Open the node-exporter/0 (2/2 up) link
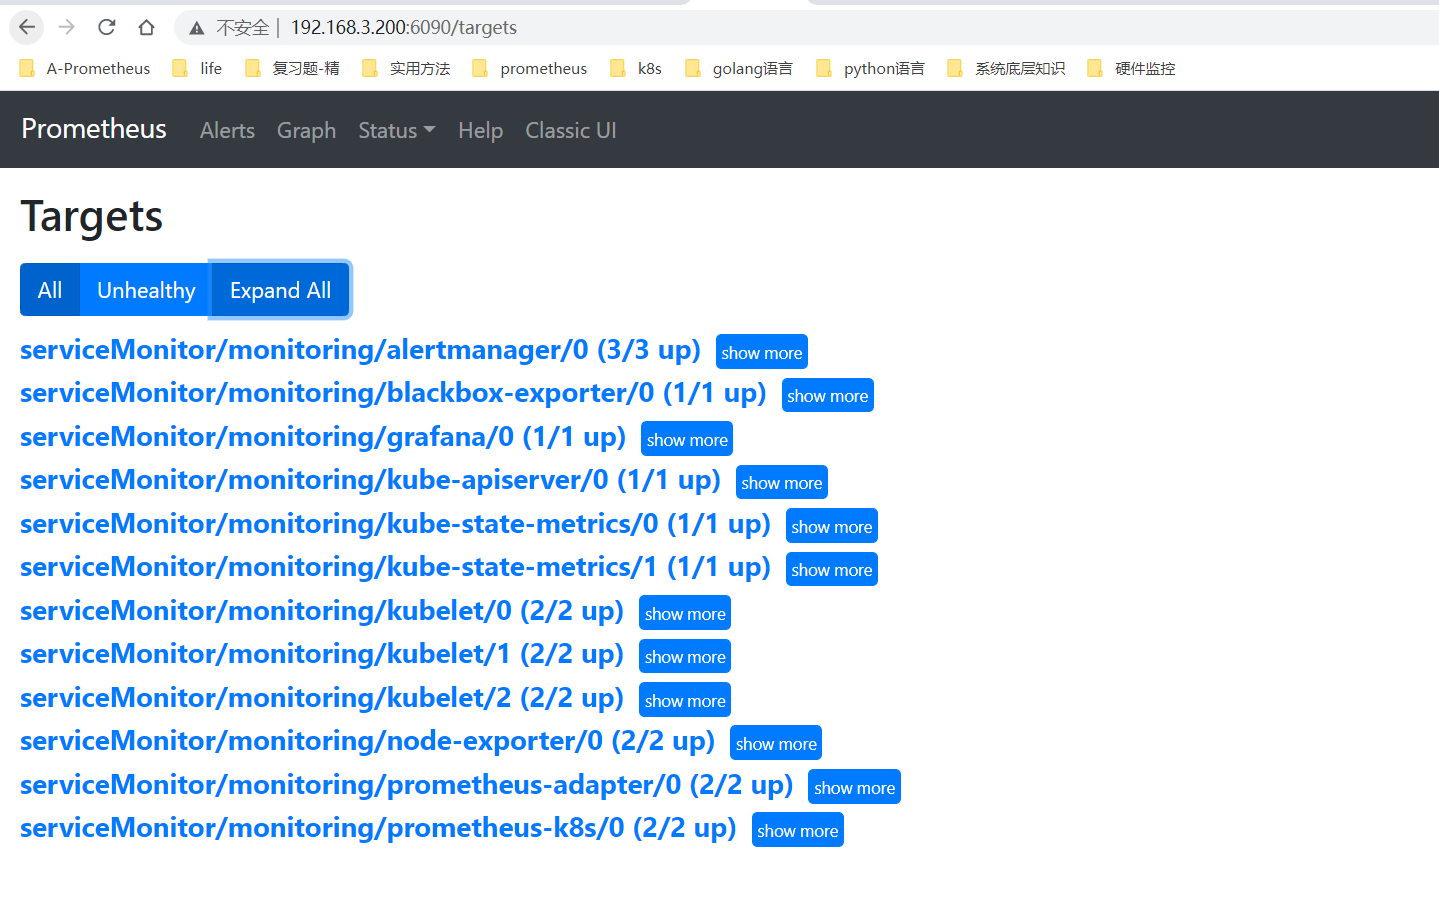1439x911 pixels. click(x=367, y=741)
